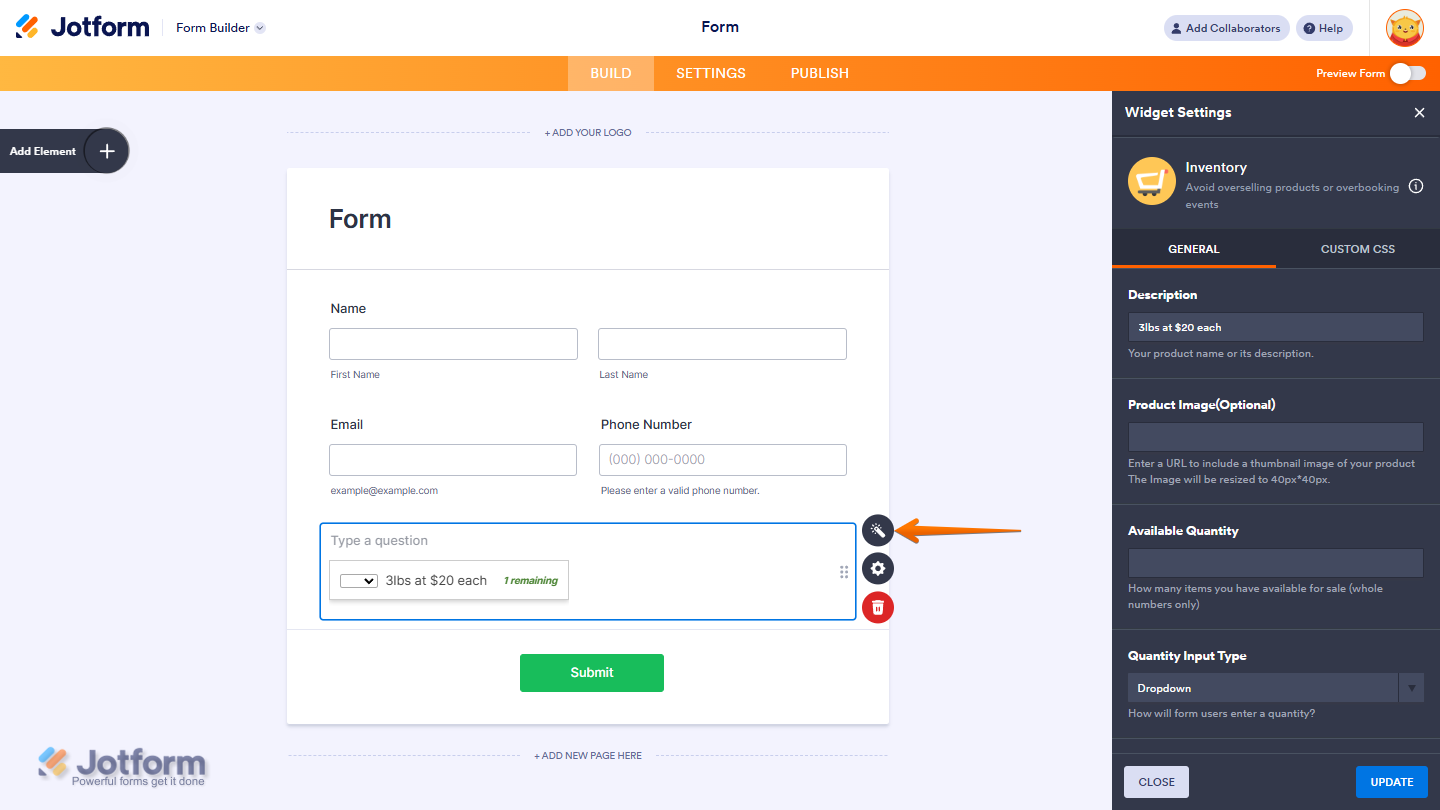Click the Add Collaborators button

(1226, 27)
